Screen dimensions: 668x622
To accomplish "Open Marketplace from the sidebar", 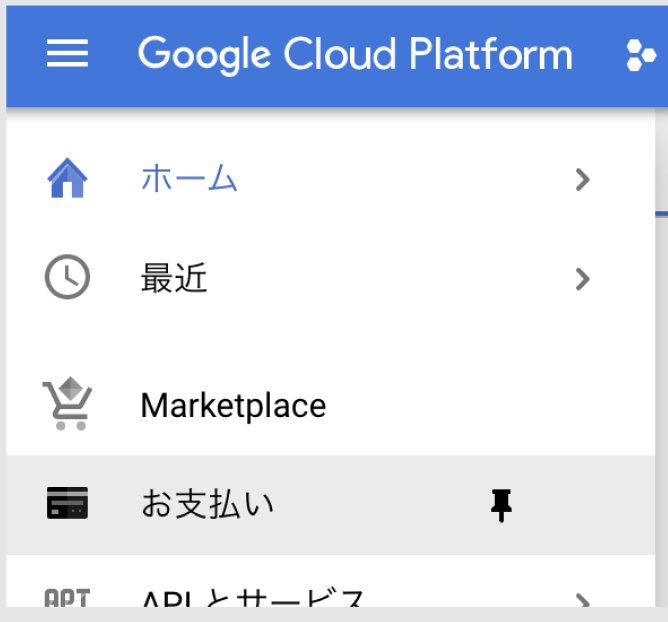I will 233,405.
